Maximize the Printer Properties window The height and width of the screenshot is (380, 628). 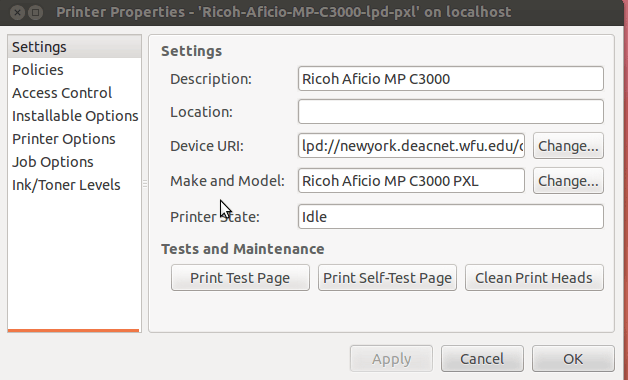36,12
